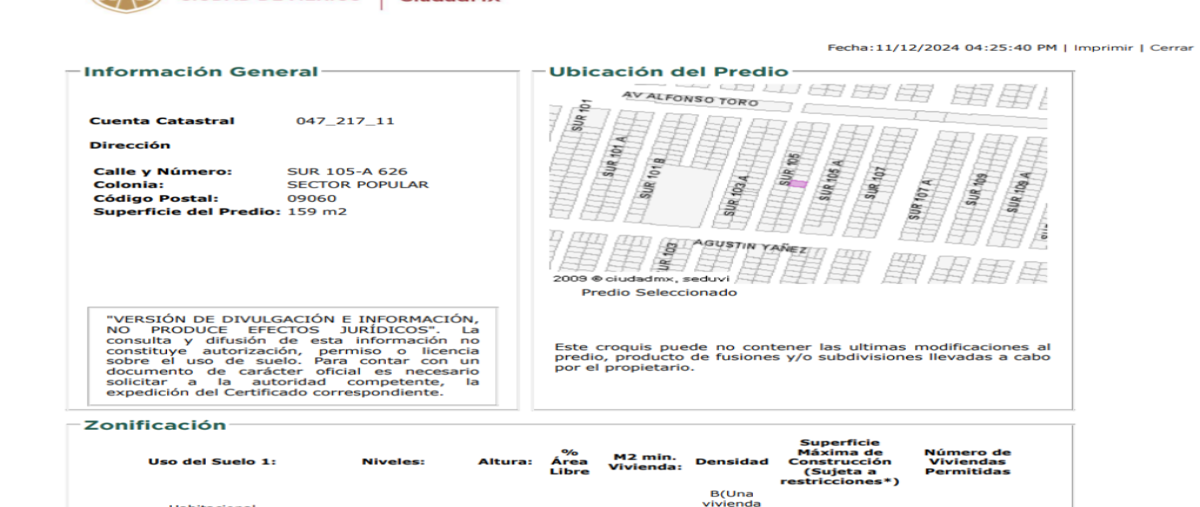This screenshot has height=507, width=1200.
Task: Click the 'Cuenta Catastral' label
Action: (x=162, y=121)
